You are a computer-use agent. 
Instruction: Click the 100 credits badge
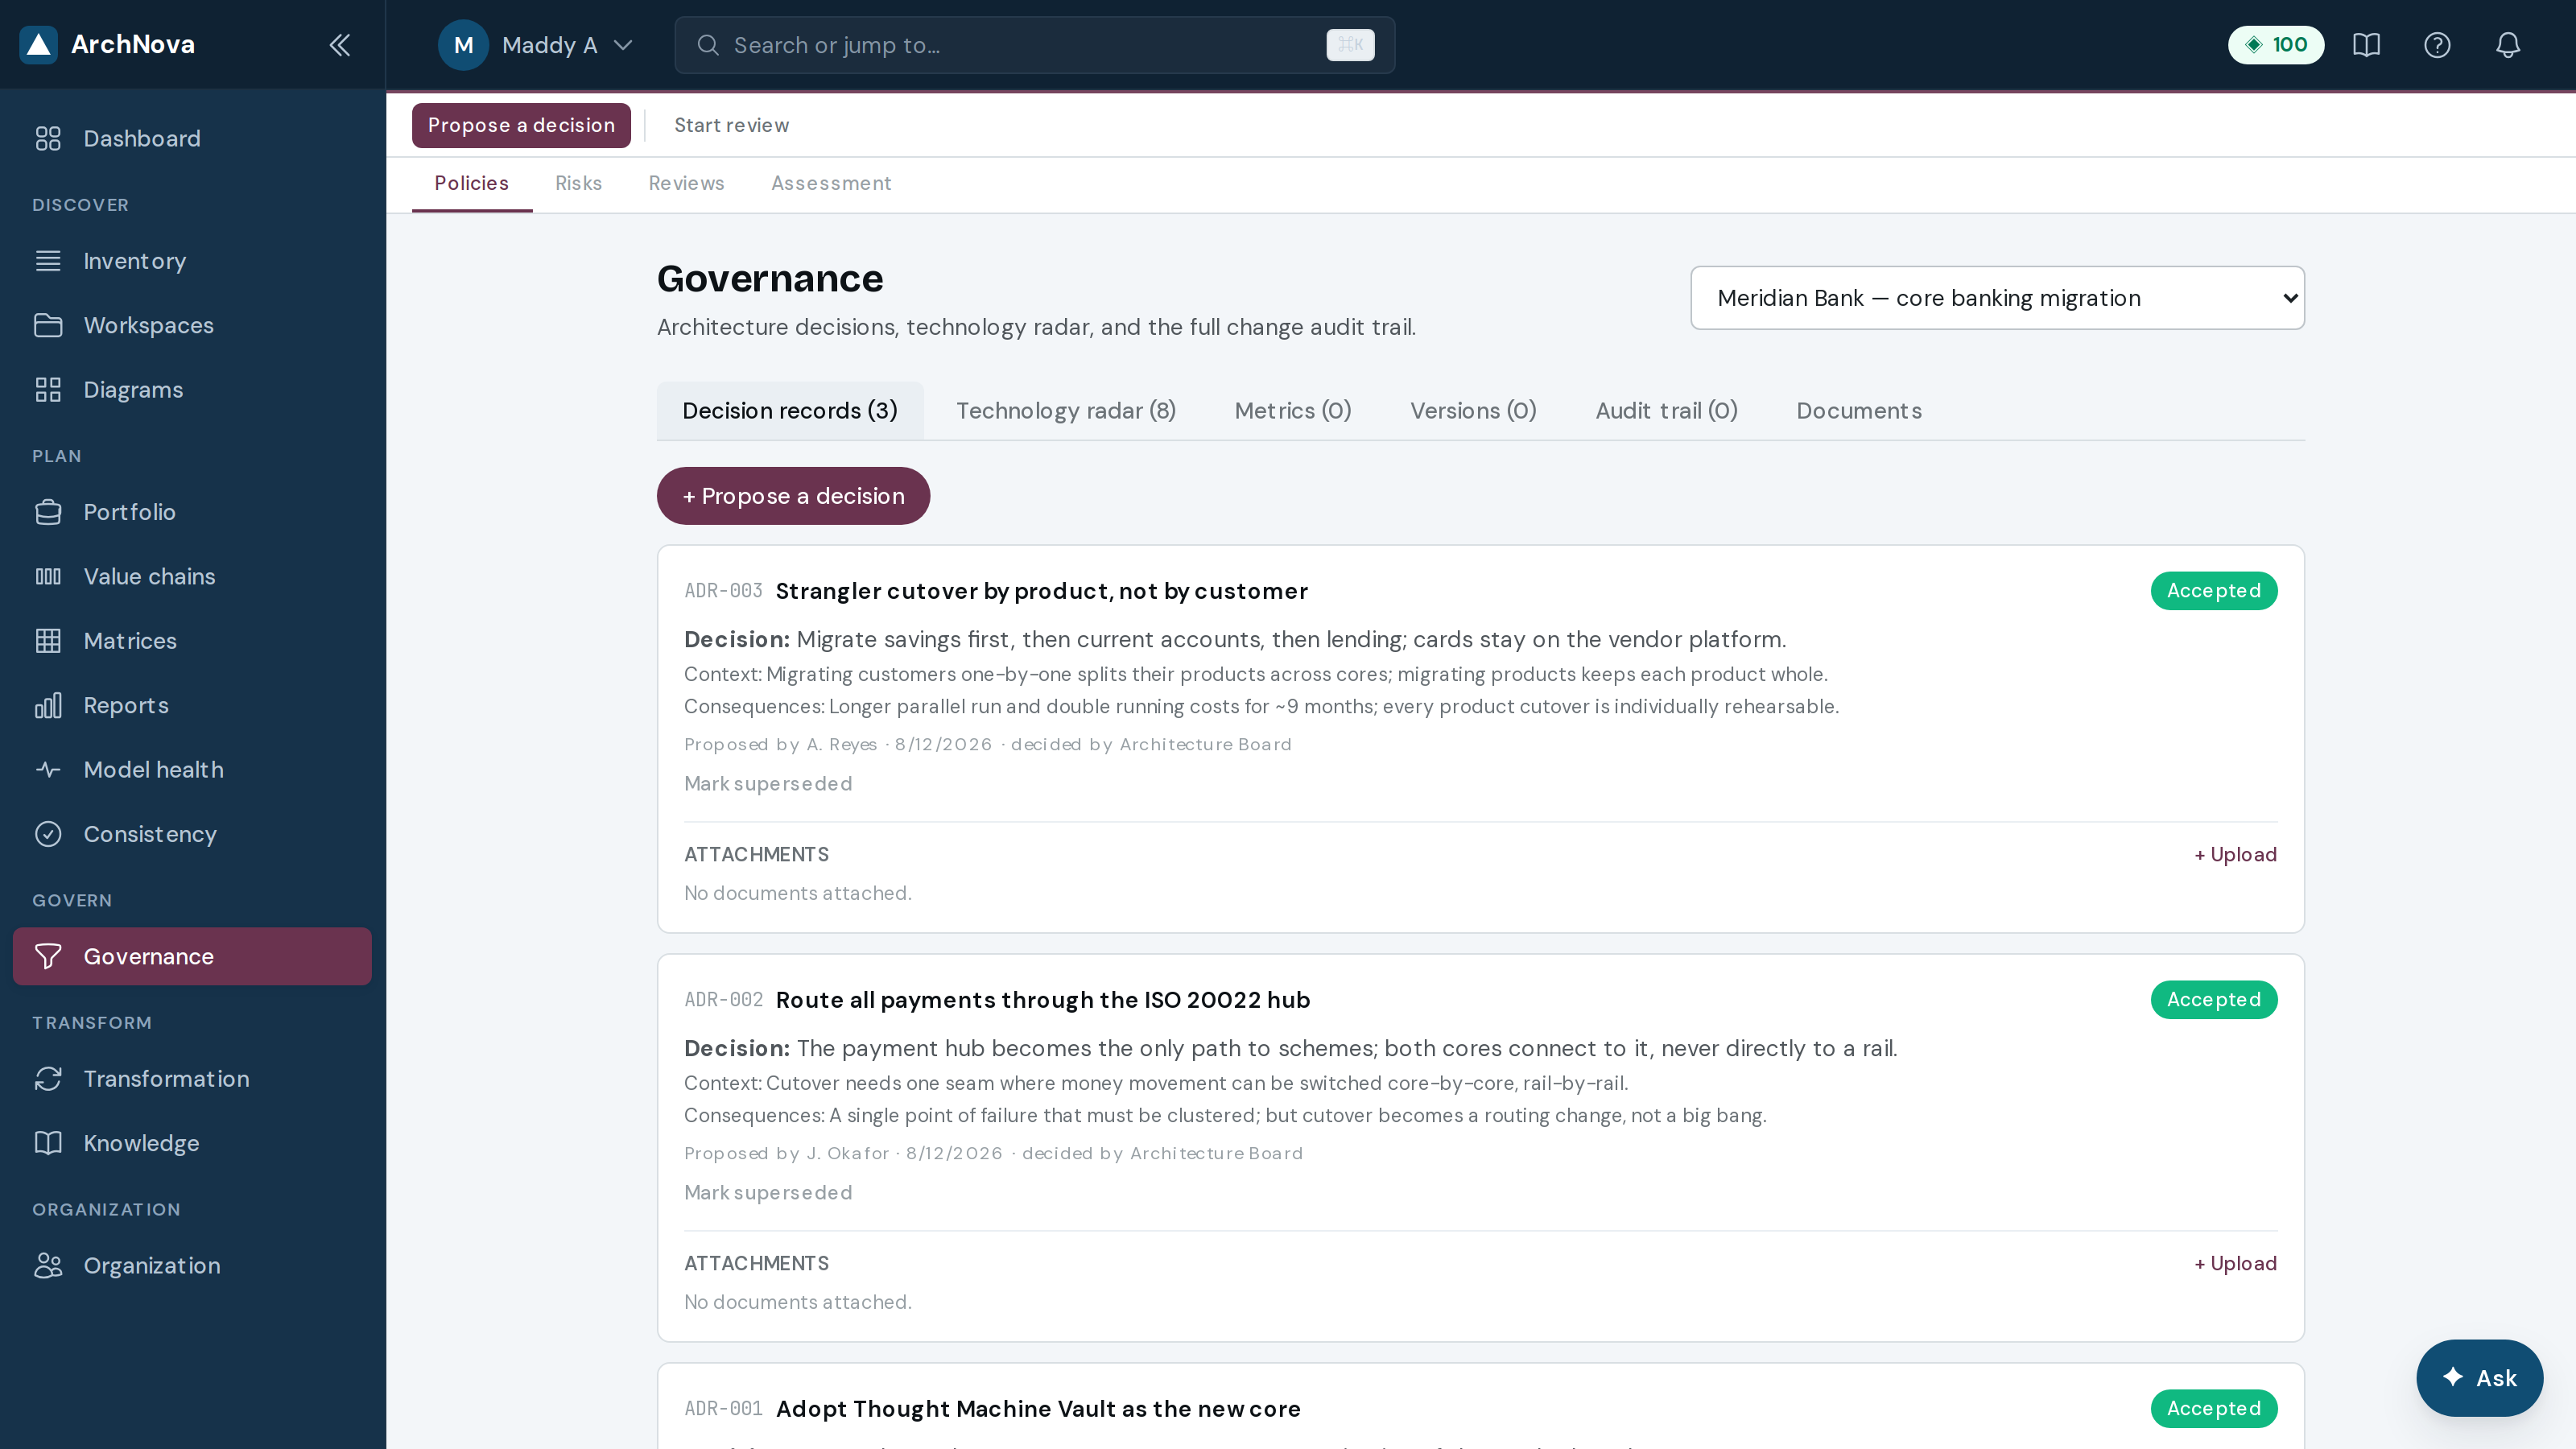(x=2275, y=45)
